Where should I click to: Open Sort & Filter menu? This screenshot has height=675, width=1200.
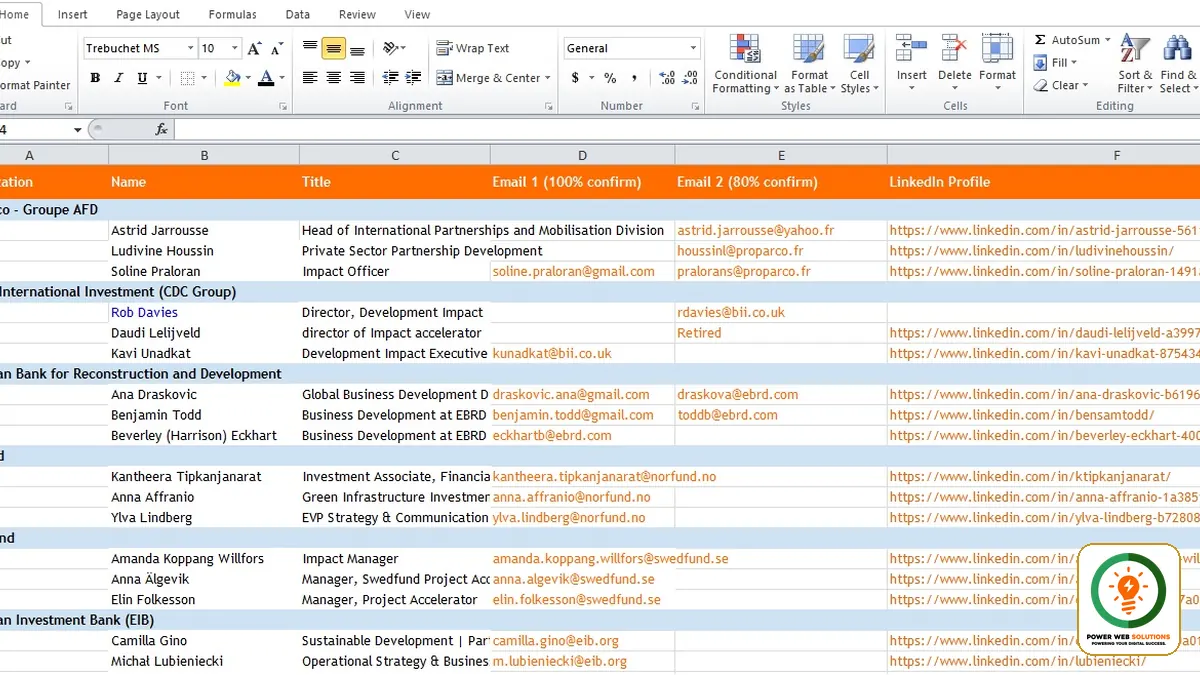tap(1135, 65)
